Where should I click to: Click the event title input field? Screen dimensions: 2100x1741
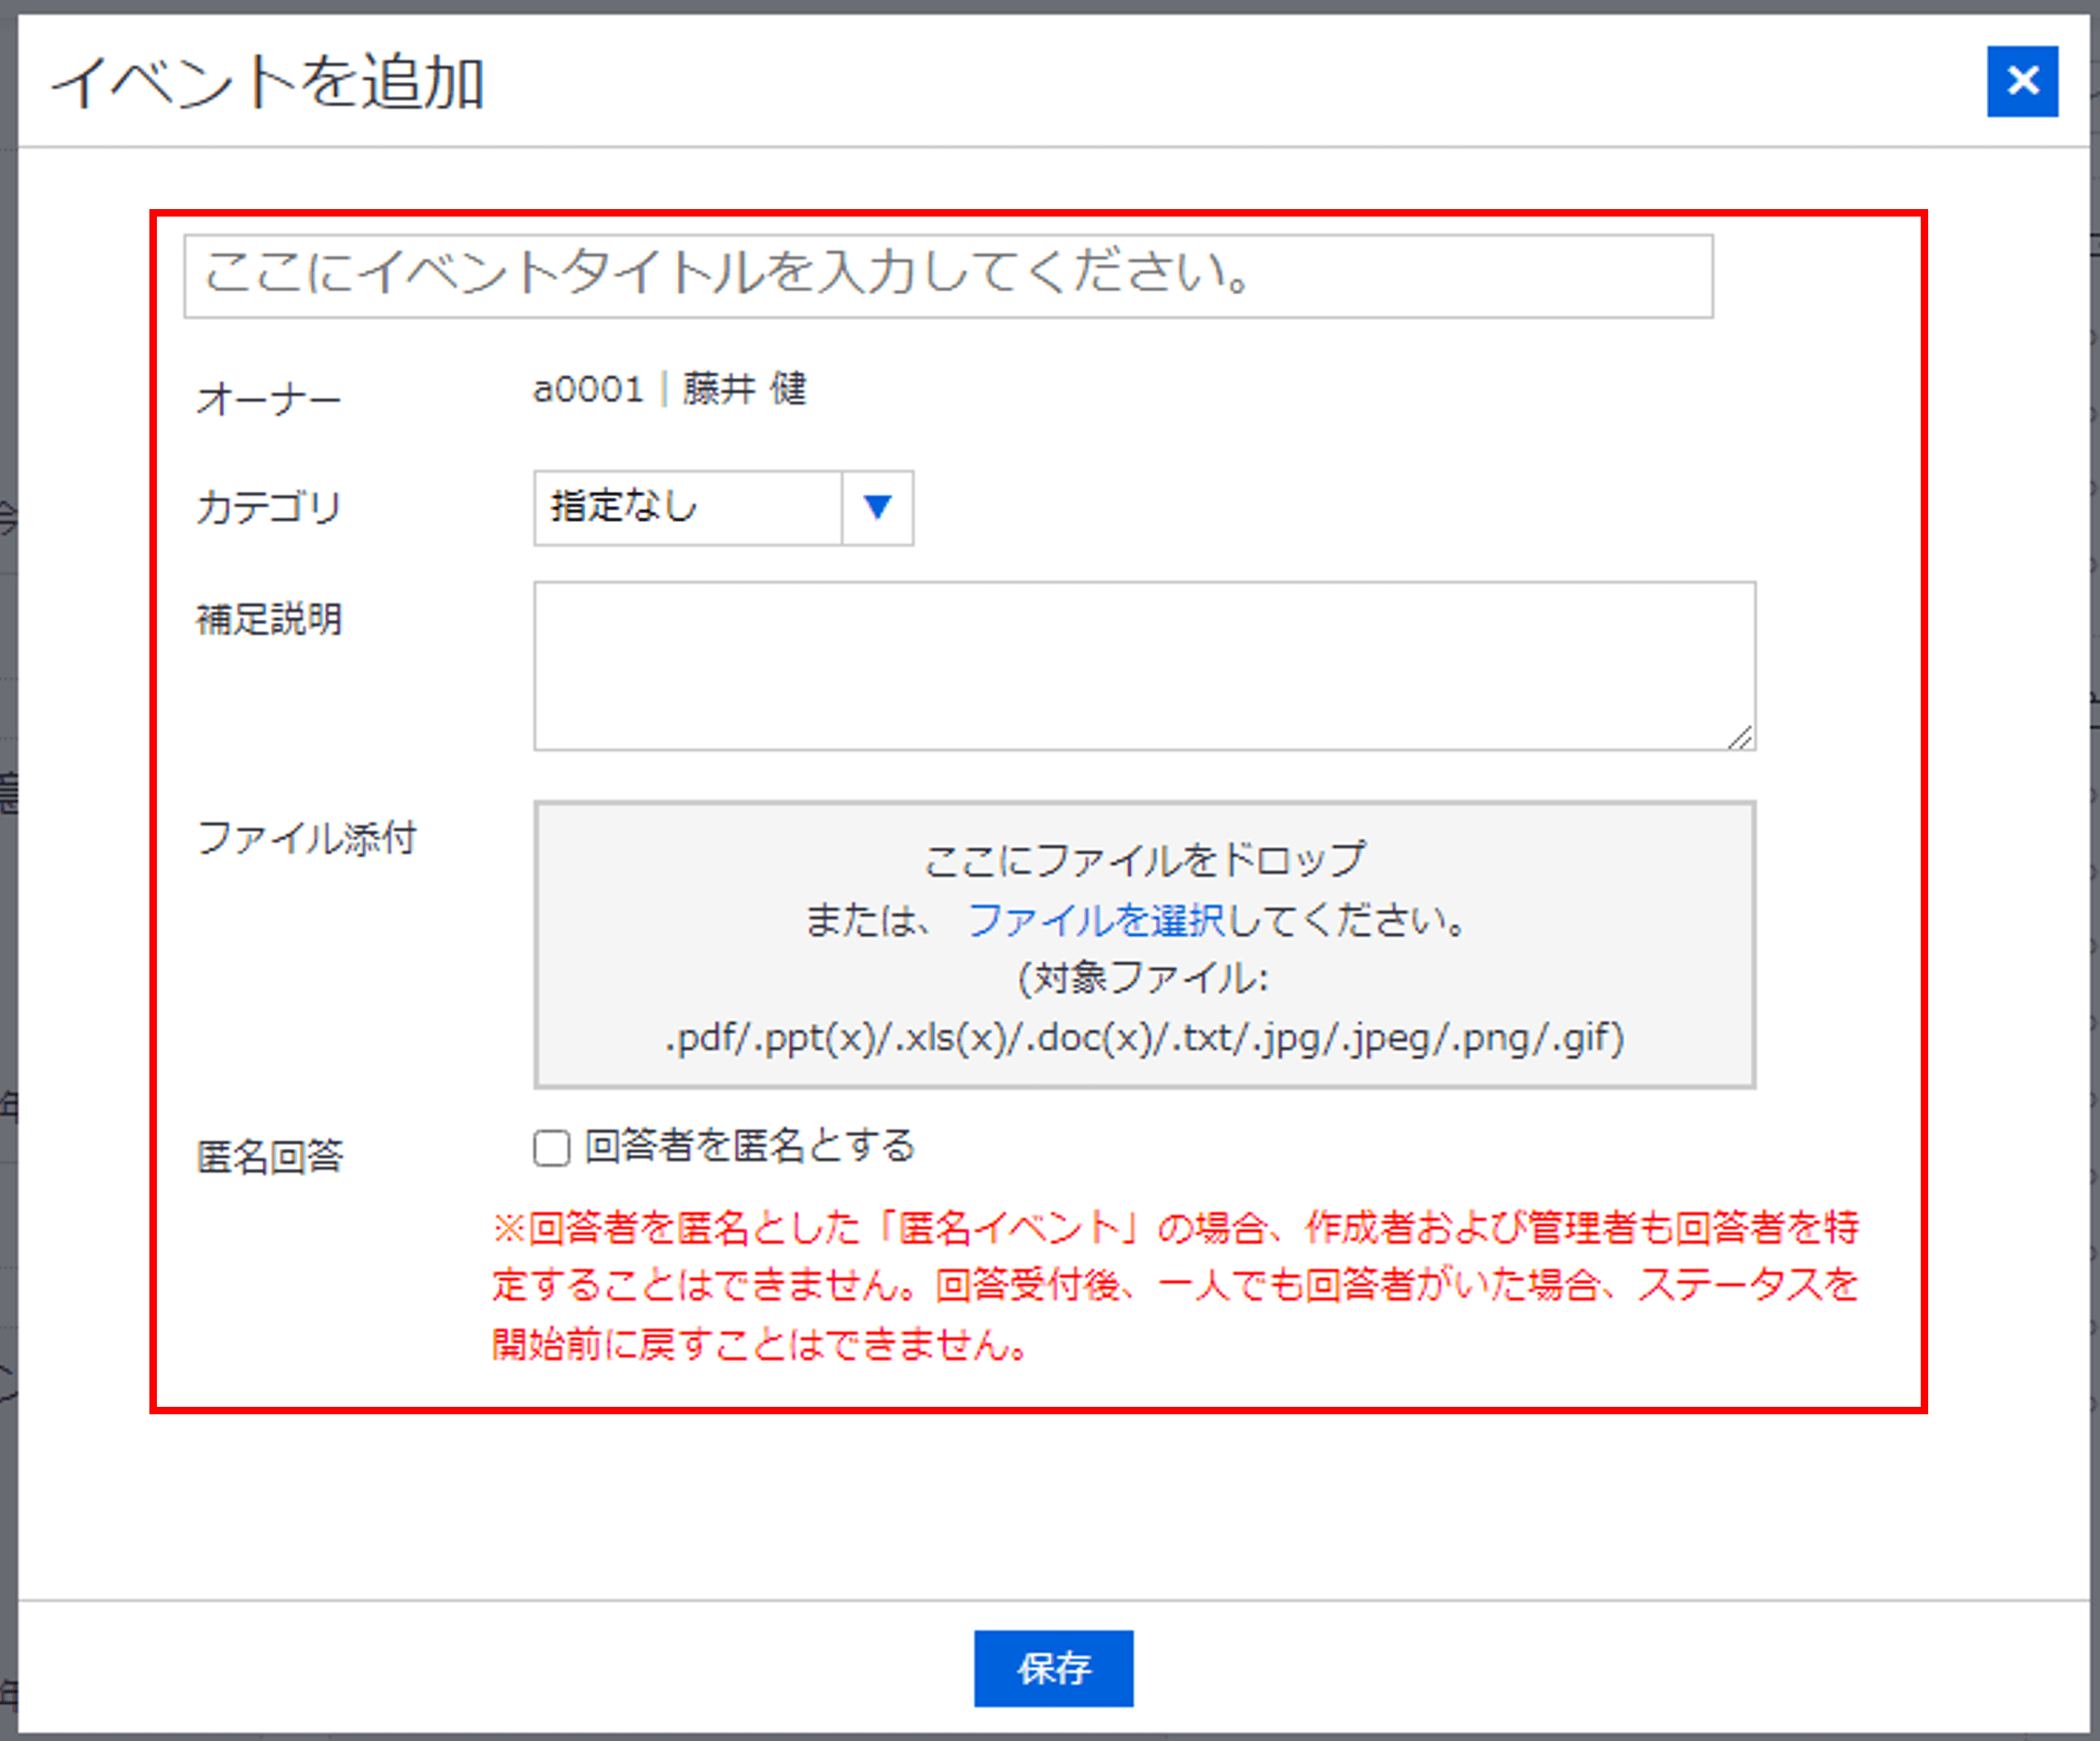click(947, 276)
